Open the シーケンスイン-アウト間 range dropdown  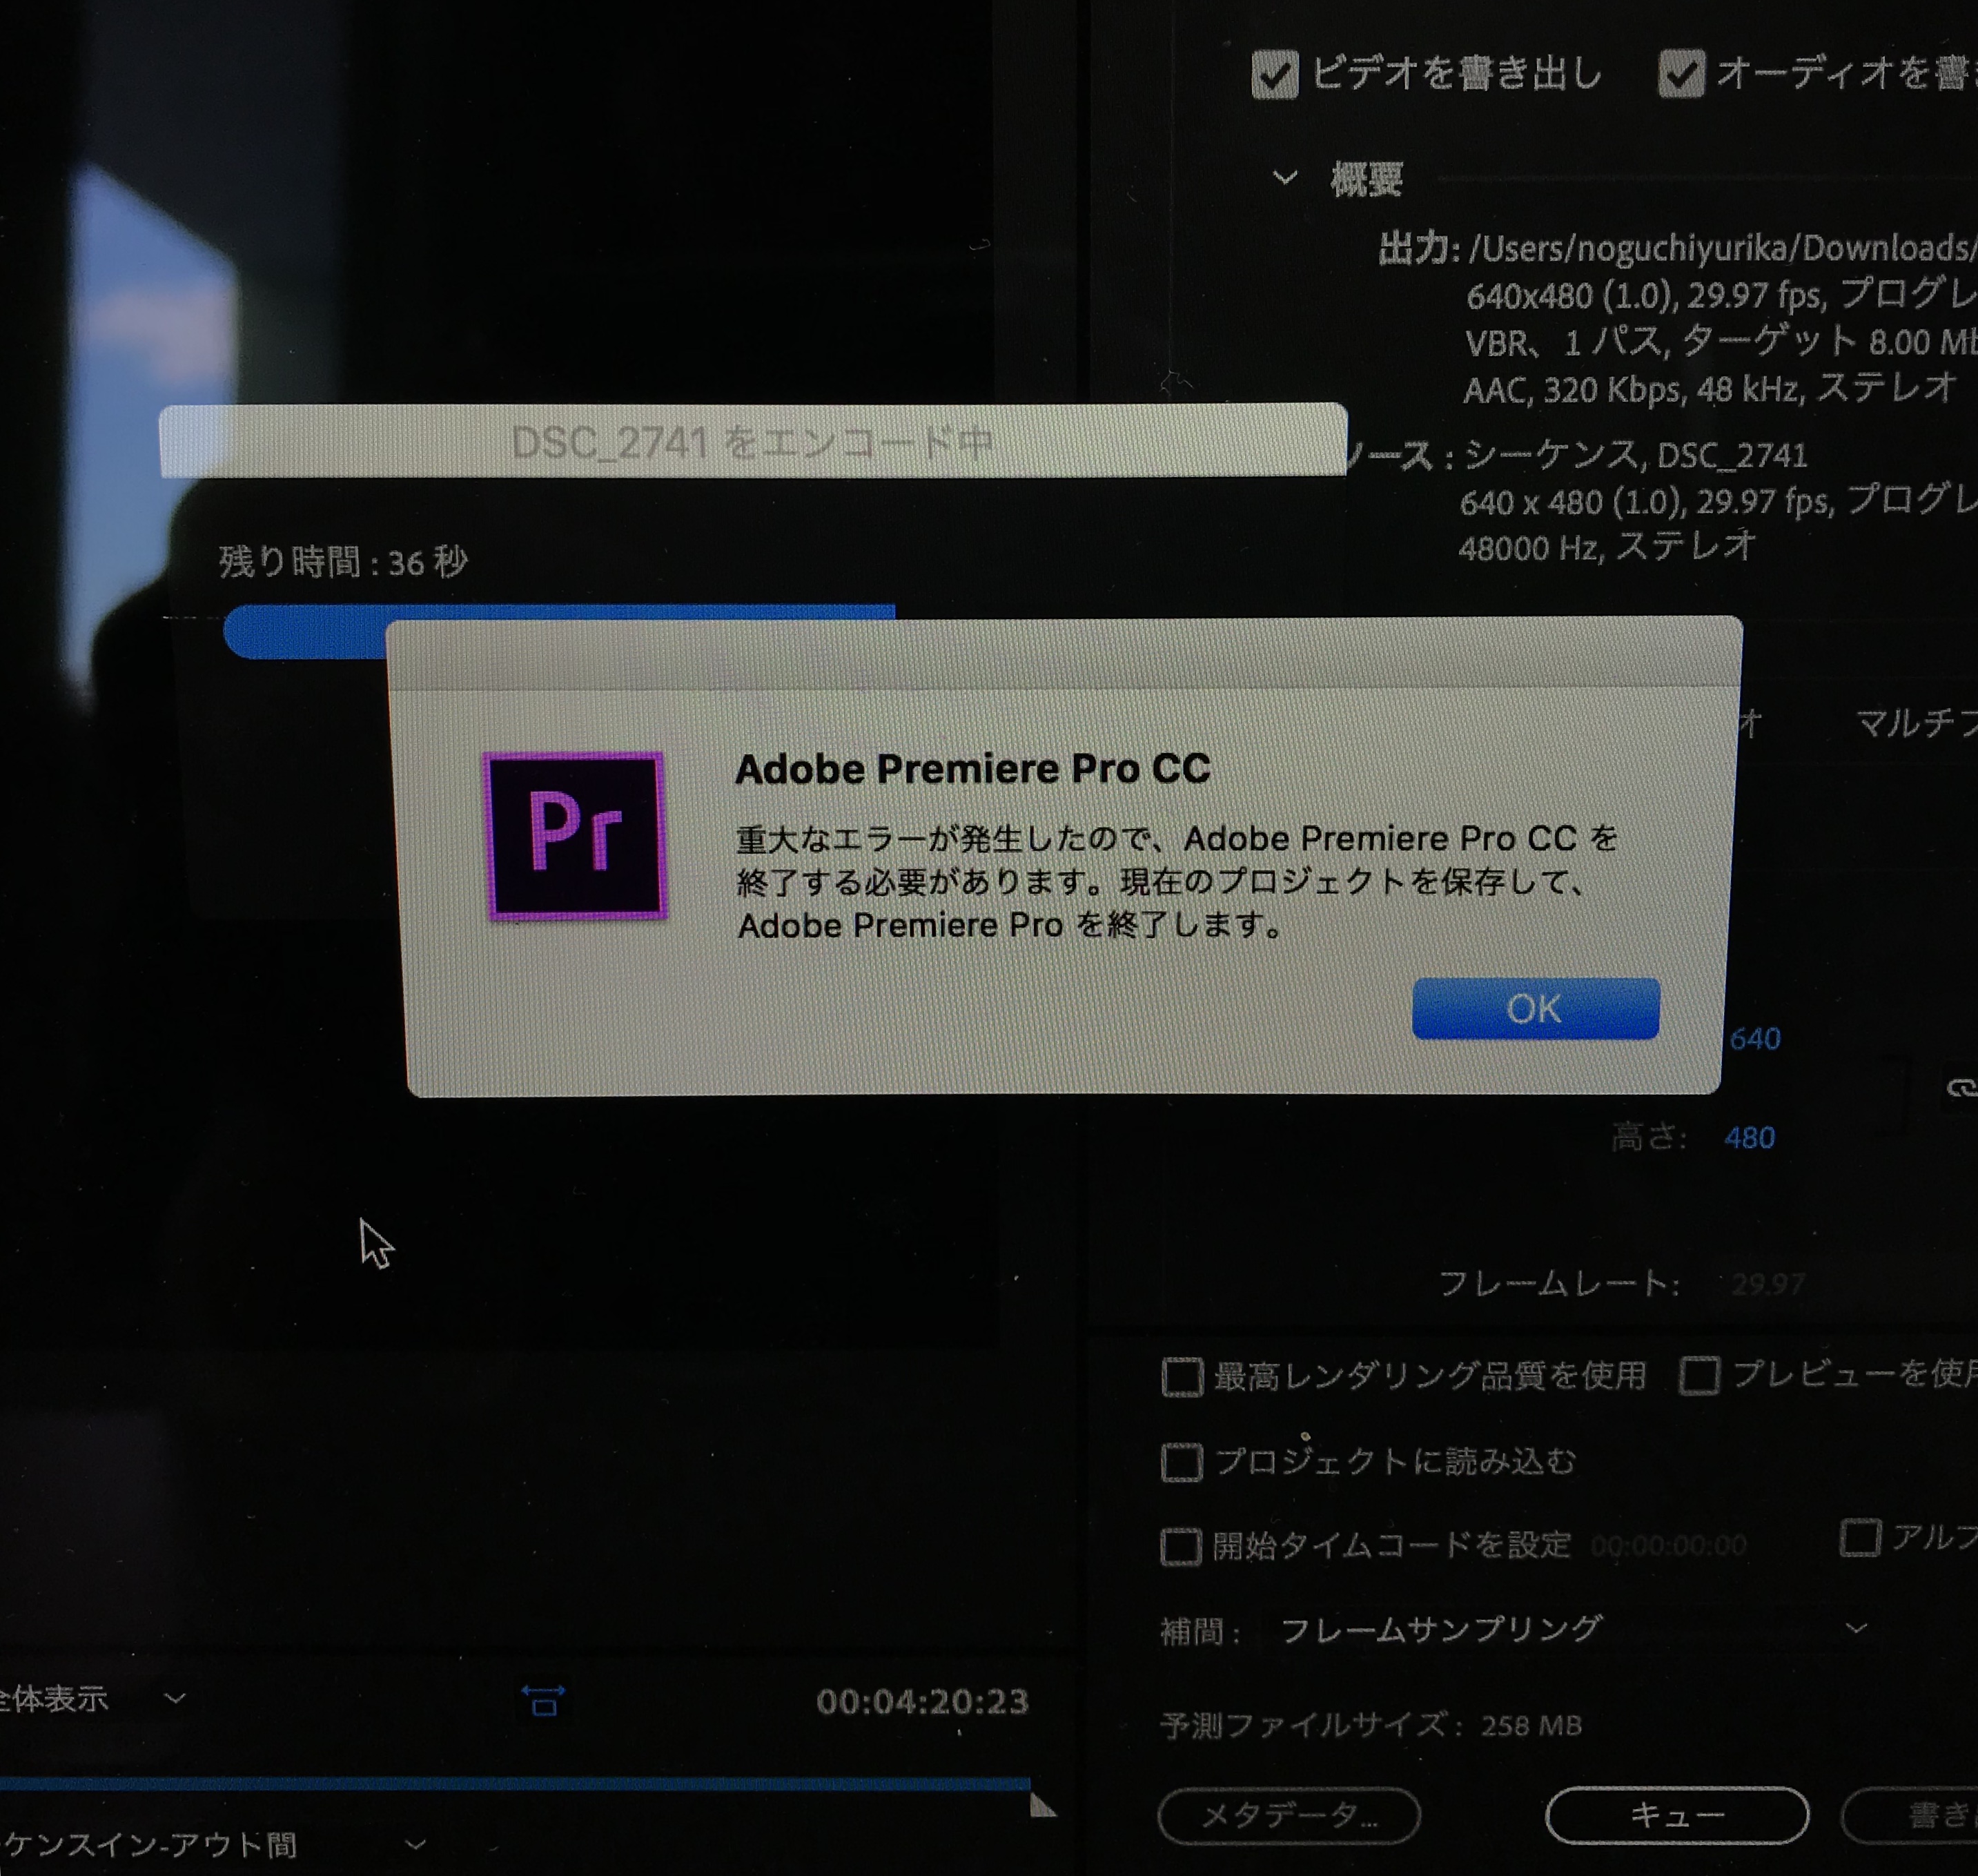click(214, 1844)
